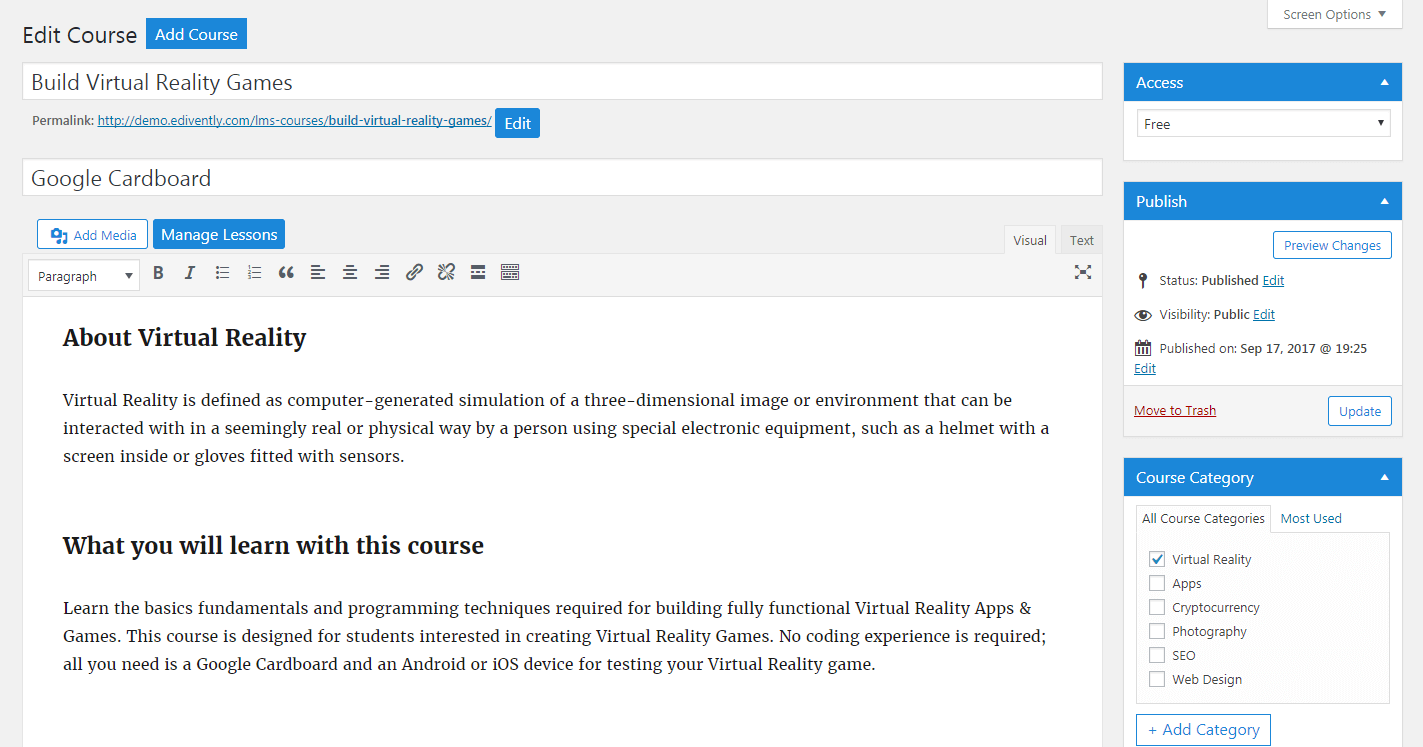Image resolution: width=1423 pixels, height=747 pixels.
Task: Move the course to Trash
Action: coord(1175,411)
